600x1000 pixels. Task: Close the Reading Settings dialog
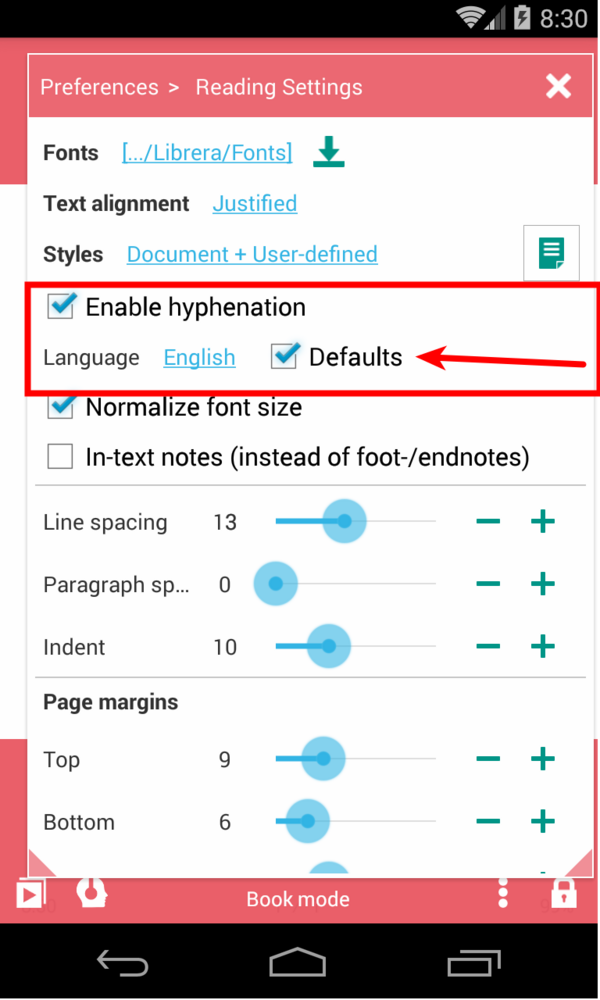pyautogui.click(x=558, y=86)
